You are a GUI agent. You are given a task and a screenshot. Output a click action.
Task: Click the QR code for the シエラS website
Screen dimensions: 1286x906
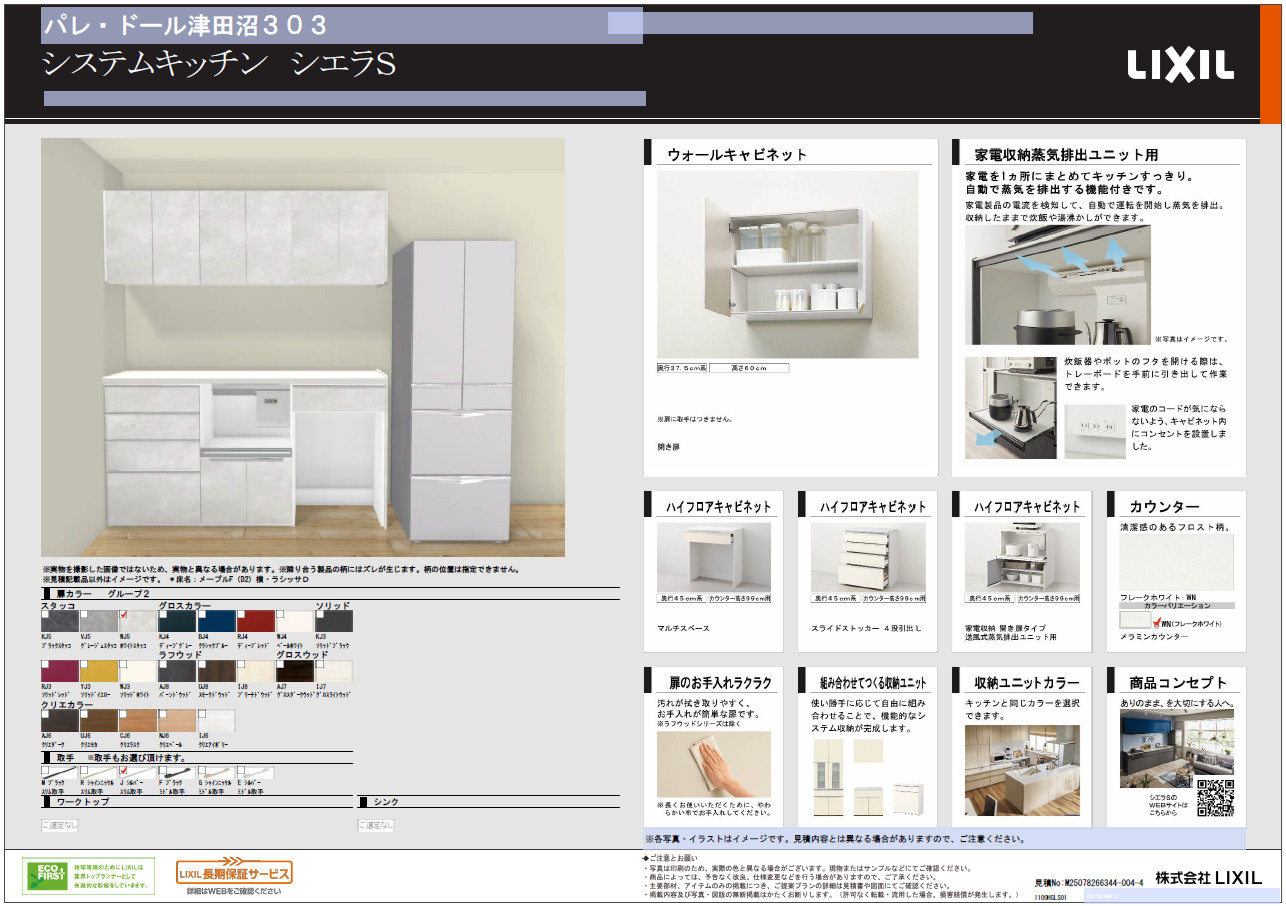pyautogui.click(x=1215, y=797)
